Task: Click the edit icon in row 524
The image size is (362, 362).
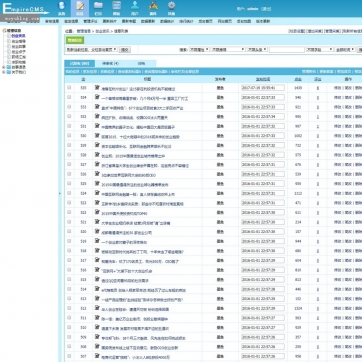Action: click(97, 193)
